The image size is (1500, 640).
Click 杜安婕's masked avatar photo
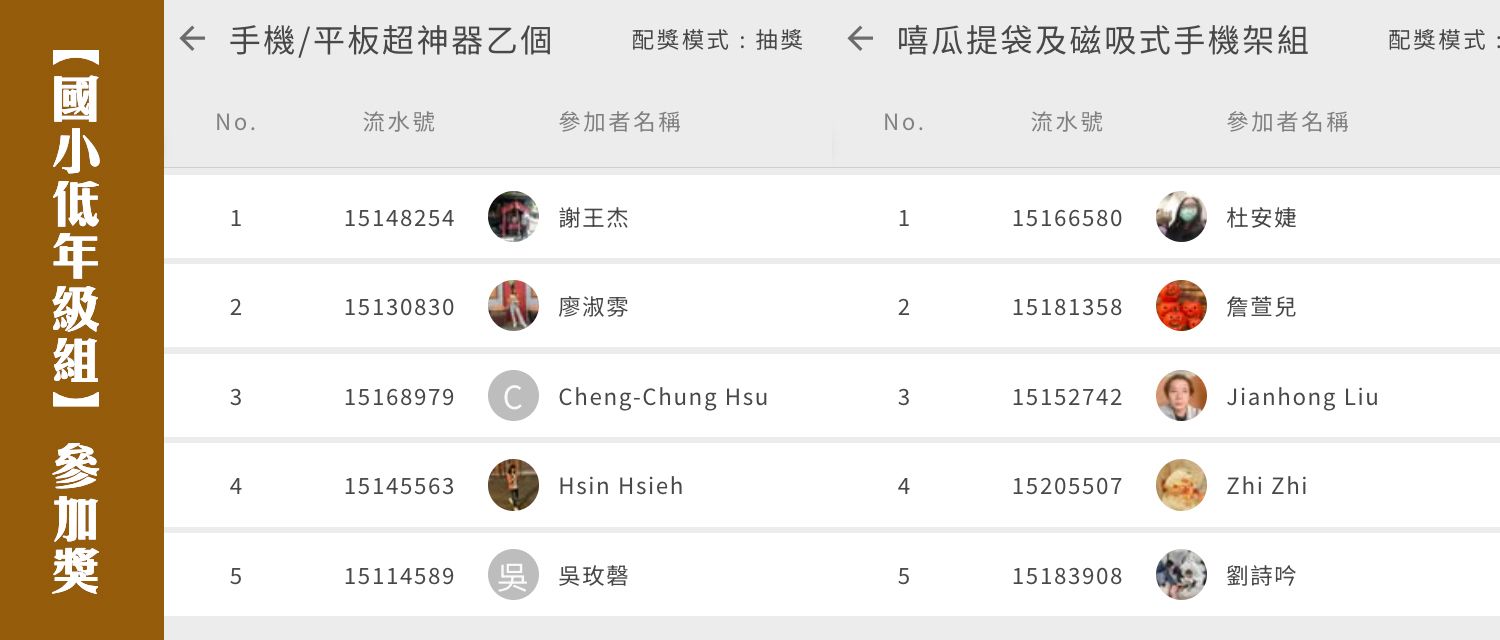(1181, 217)
